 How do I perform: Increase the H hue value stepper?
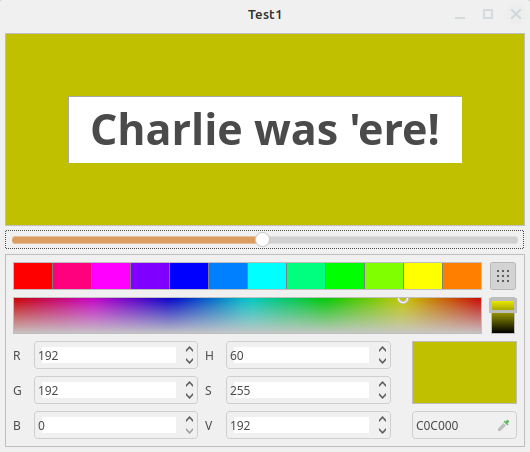point(382,350)
